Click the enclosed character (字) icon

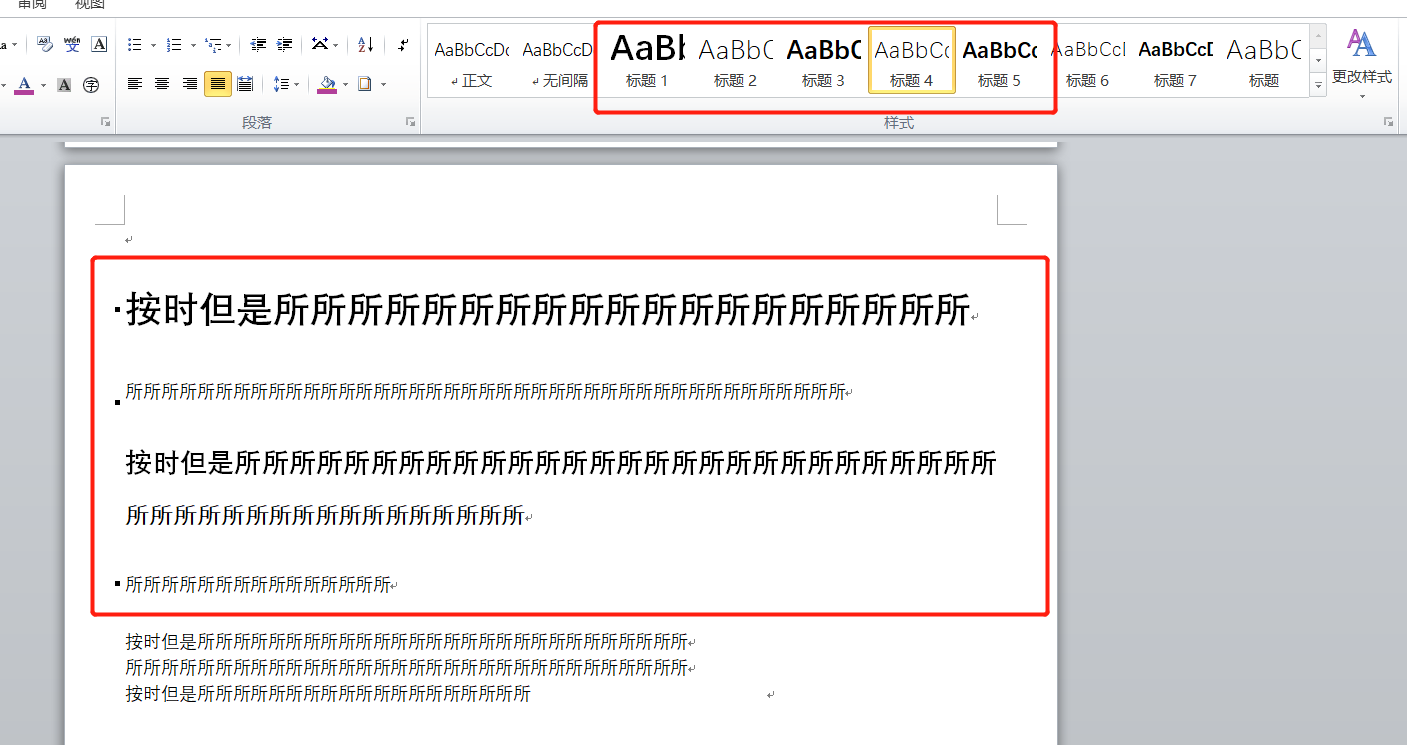pyautogui.click(x=91, y=85)
